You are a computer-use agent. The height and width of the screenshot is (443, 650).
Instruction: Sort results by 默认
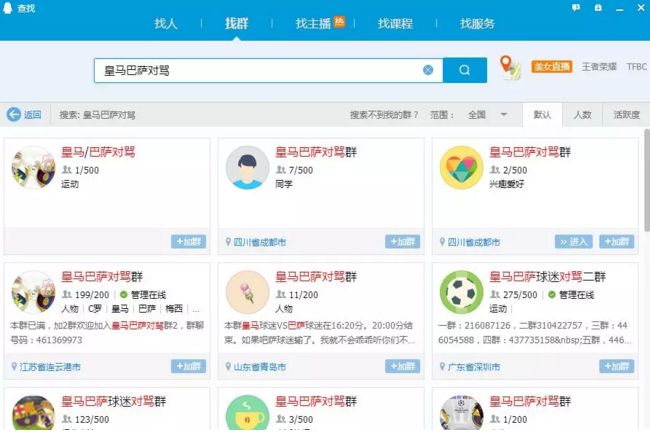pyautogui.click(x=542, y=115)
